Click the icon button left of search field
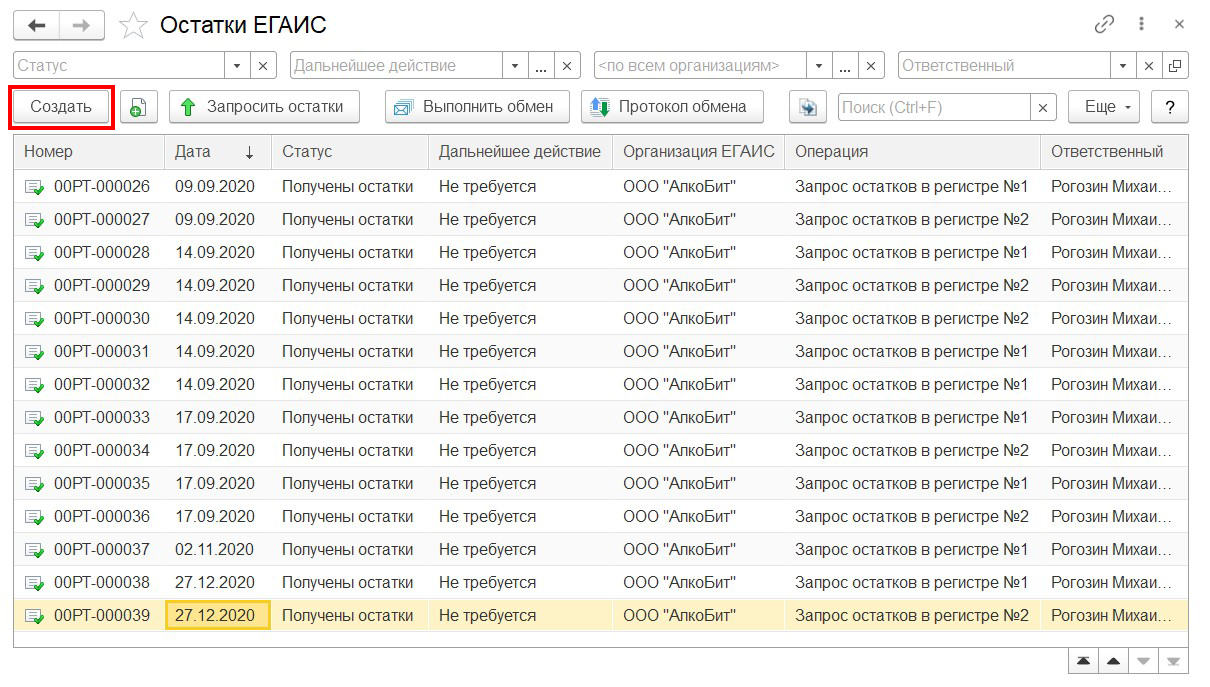This screenshot has width=1210, height=687. (808, 107)
